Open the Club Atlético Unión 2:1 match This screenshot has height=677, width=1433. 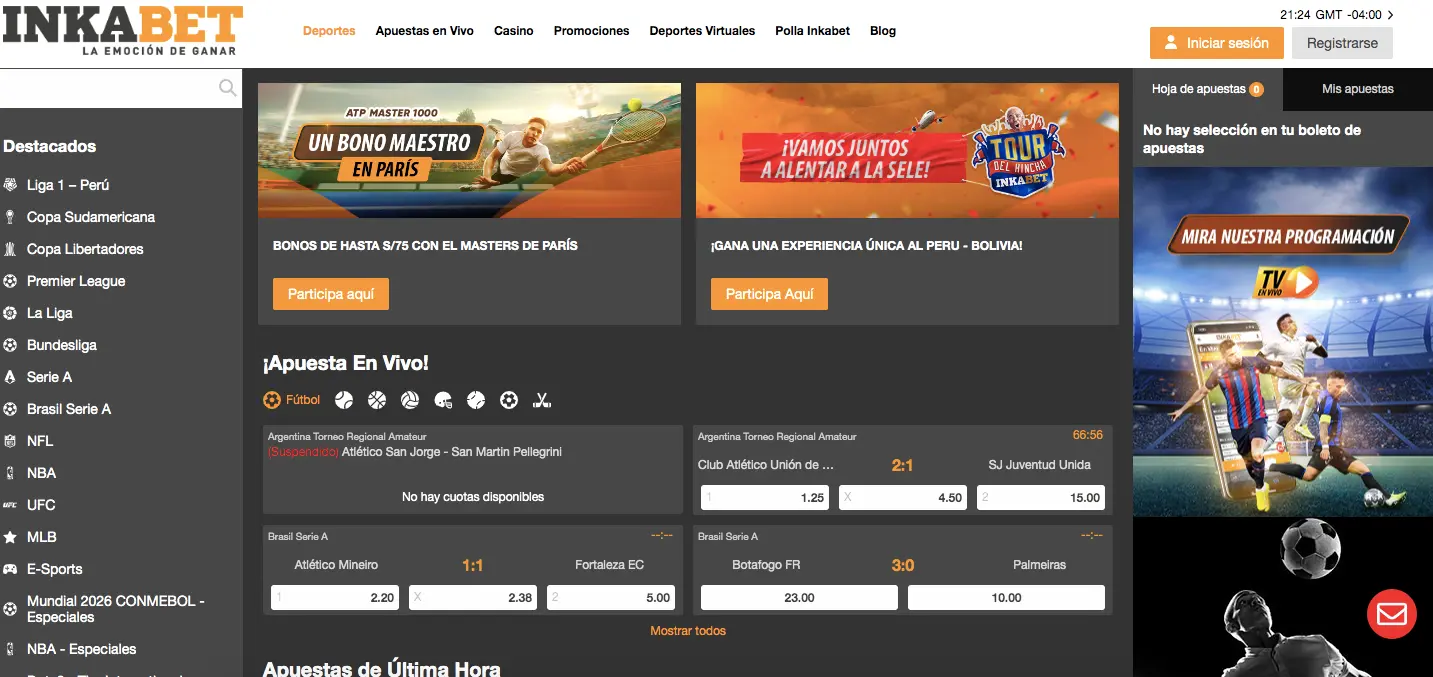(902, 465)
